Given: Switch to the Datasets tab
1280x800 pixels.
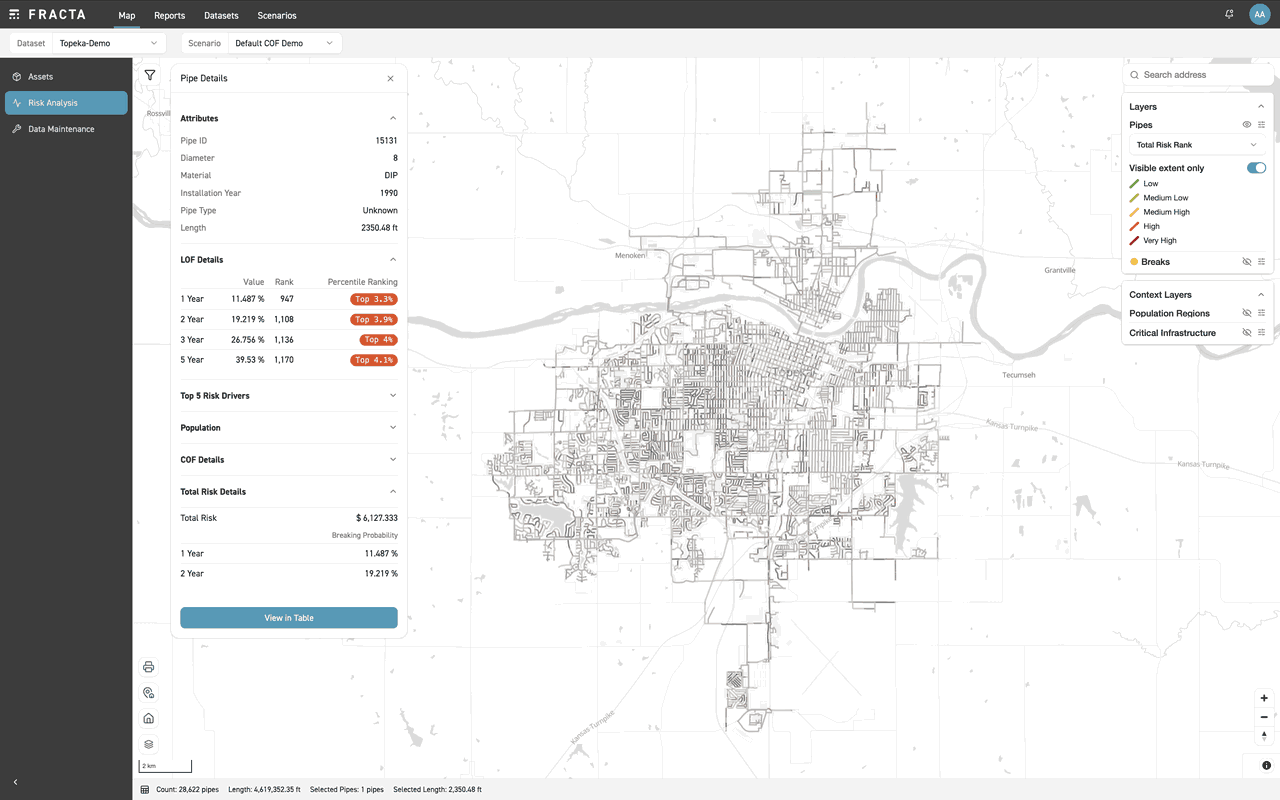Looking at the screenshot, I should click(x=221, y=15).
